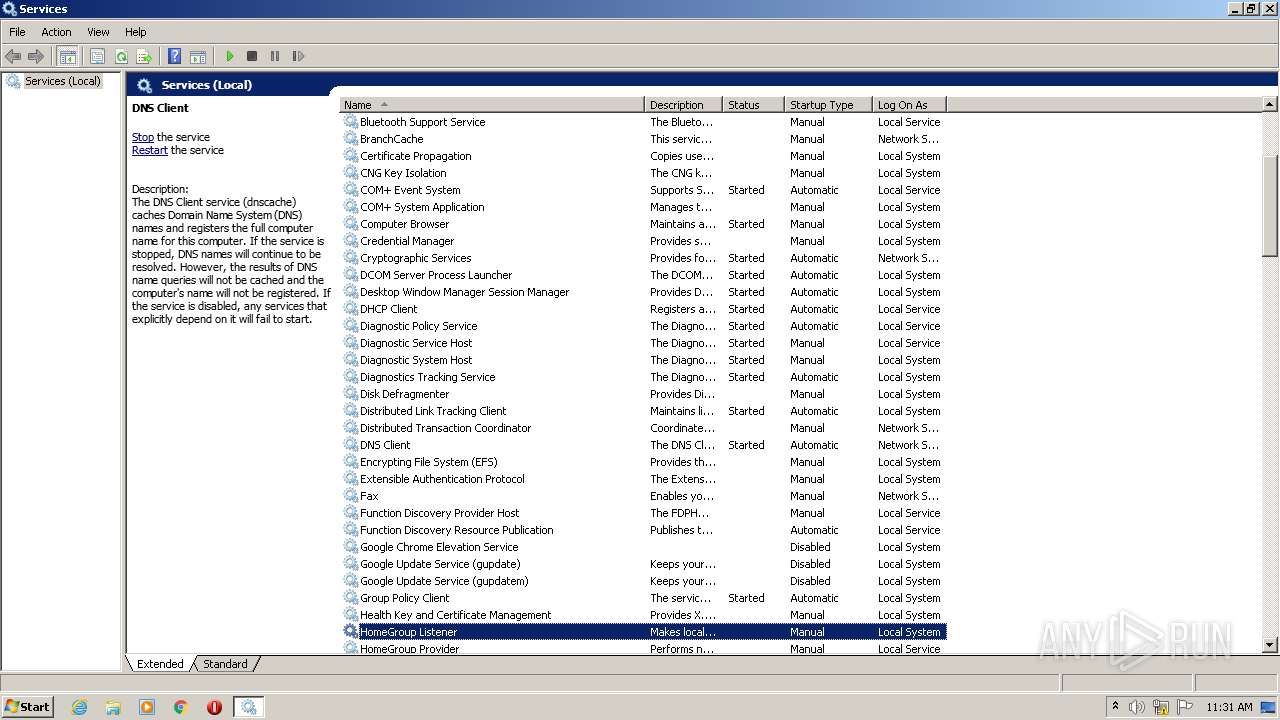Select the Bluetooth Support Service gear icon
Viewport: 1280px width, 720px height.
351,122
